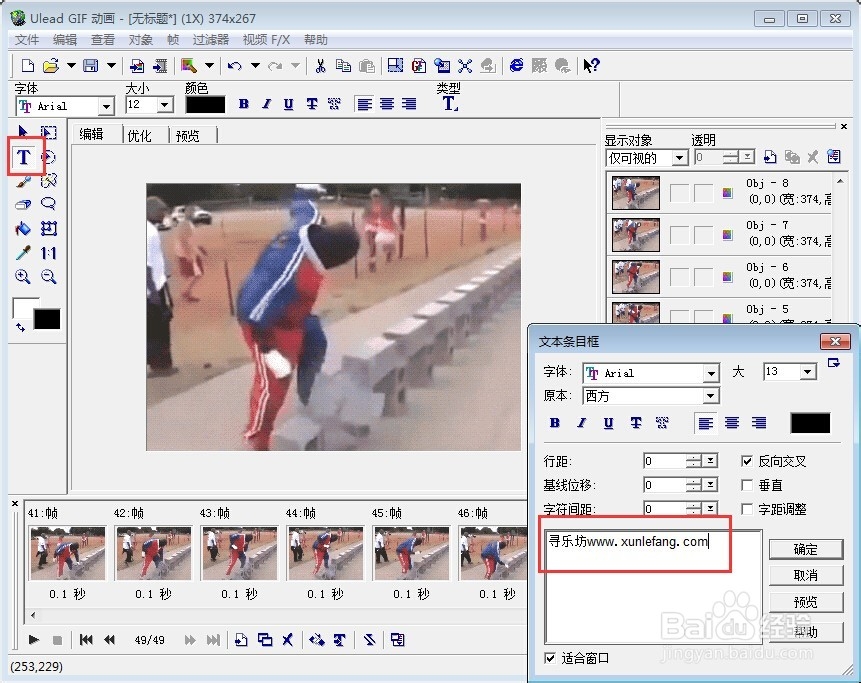Select frame 43 thumbnail
861x683 pixels.
point(239,553)
